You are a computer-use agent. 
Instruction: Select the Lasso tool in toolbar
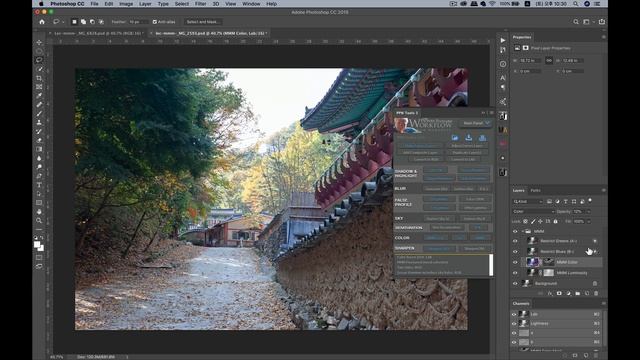tap(39, 60)
